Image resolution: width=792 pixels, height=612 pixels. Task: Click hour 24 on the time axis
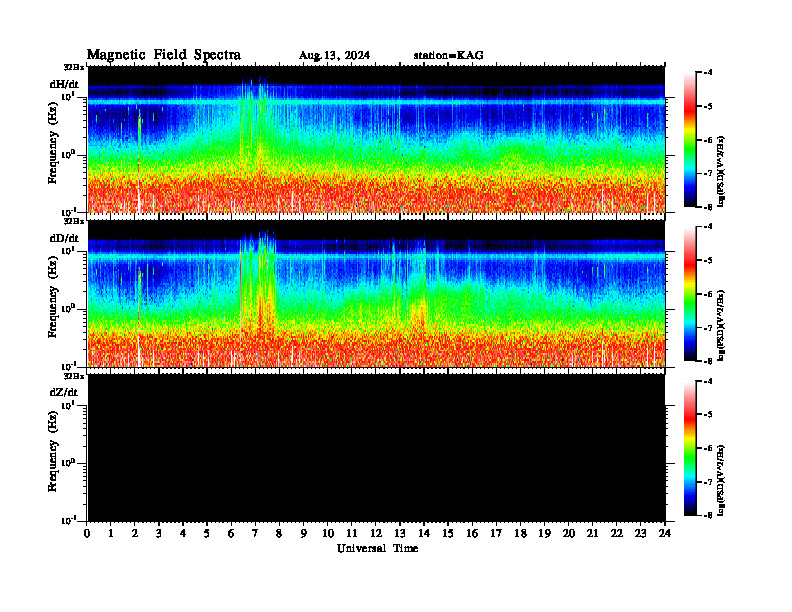(x=665, y=534)
